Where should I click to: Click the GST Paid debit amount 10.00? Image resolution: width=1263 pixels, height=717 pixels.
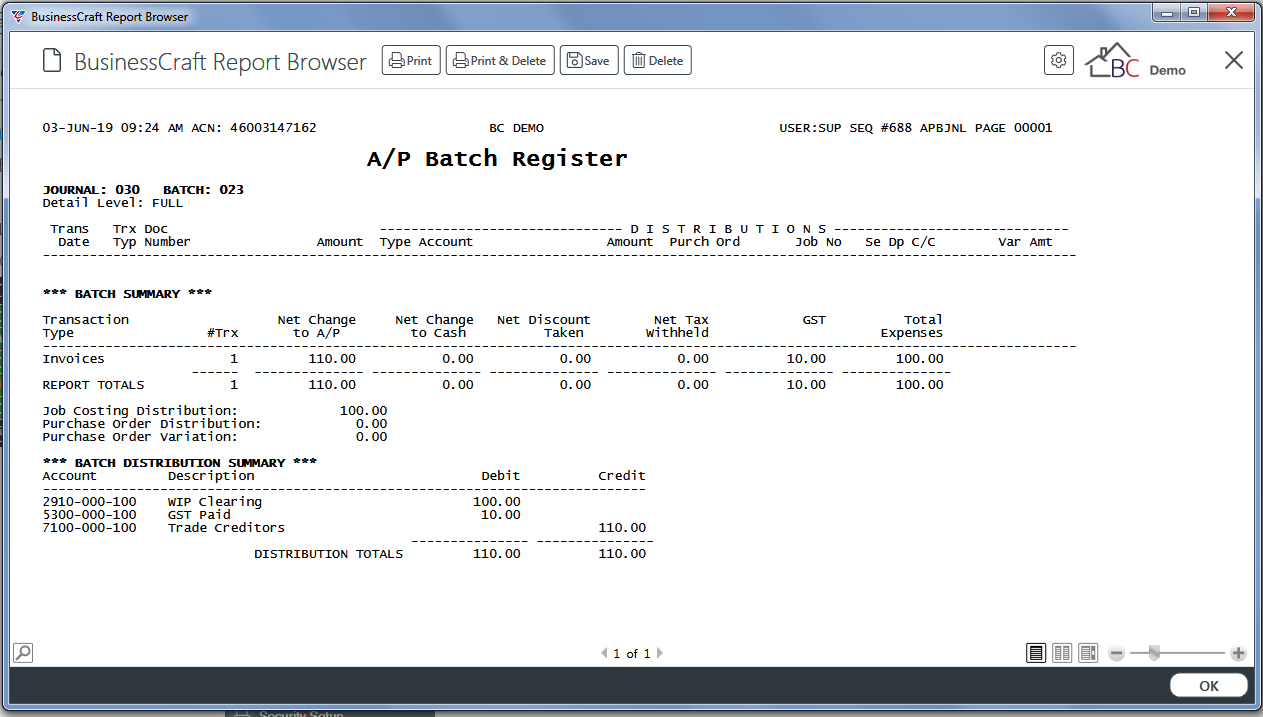coord(501,515)
